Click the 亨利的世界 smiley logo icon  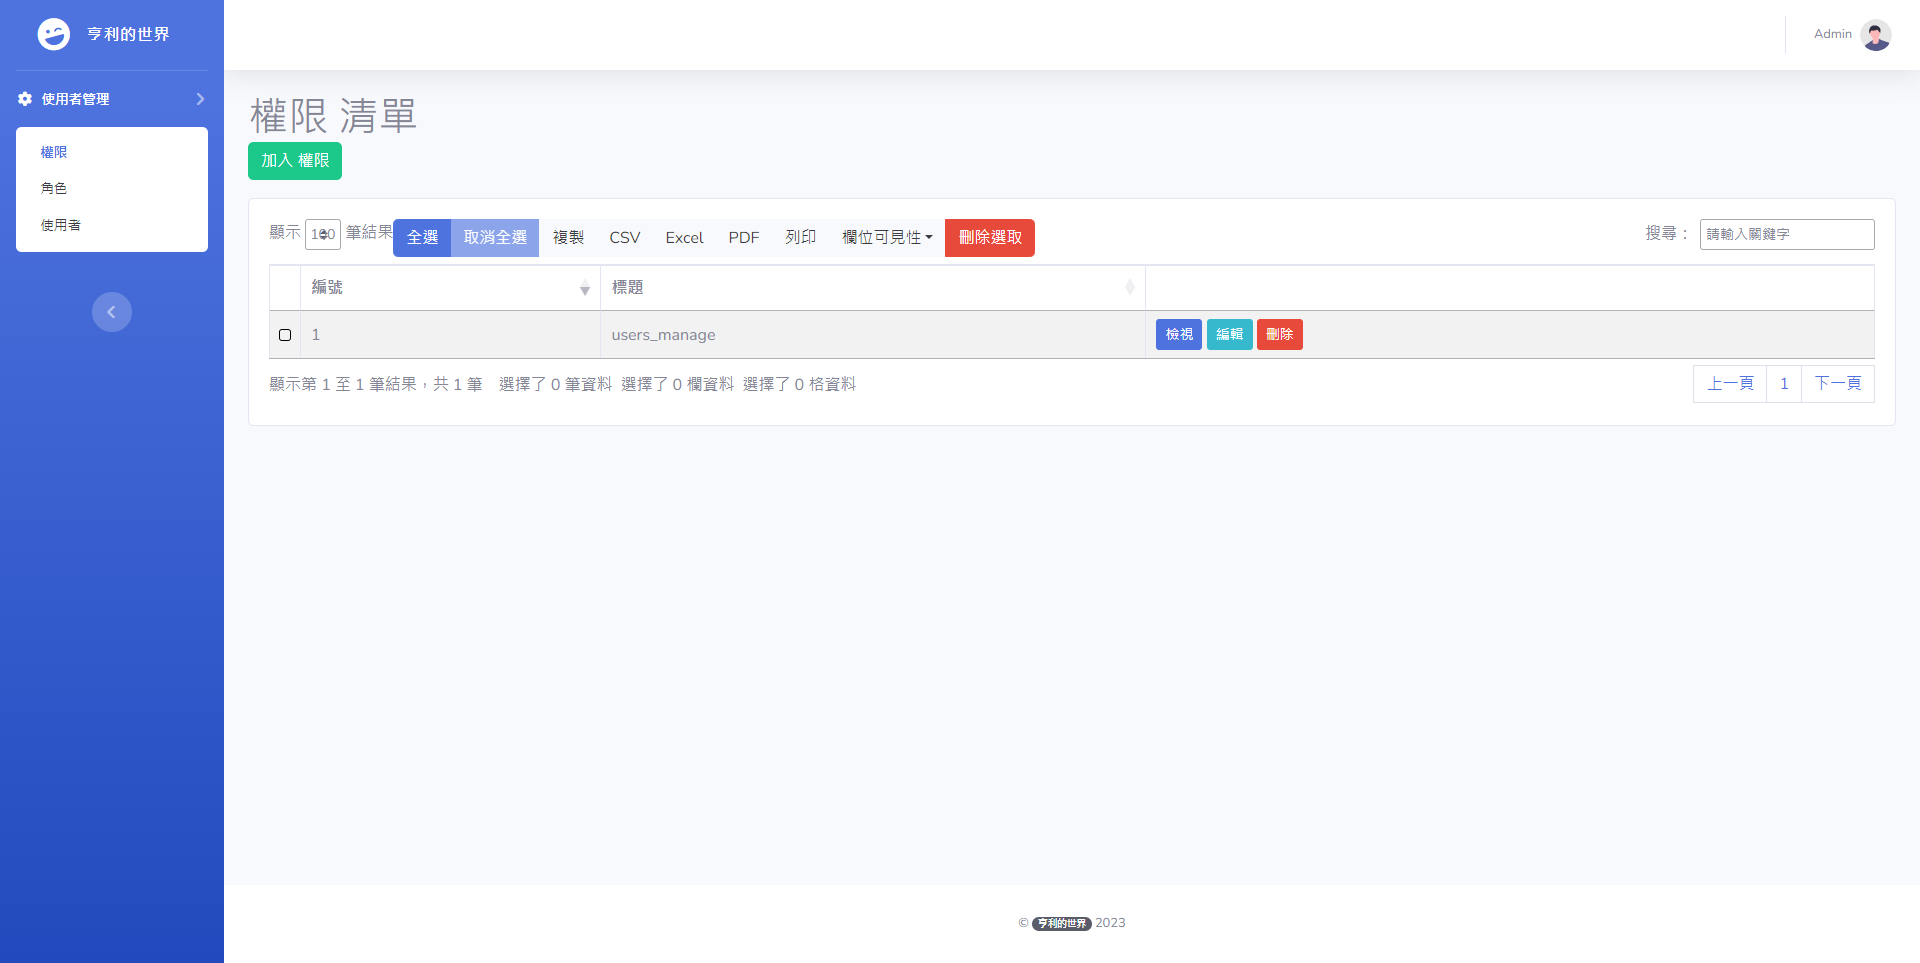click(54, 33)
